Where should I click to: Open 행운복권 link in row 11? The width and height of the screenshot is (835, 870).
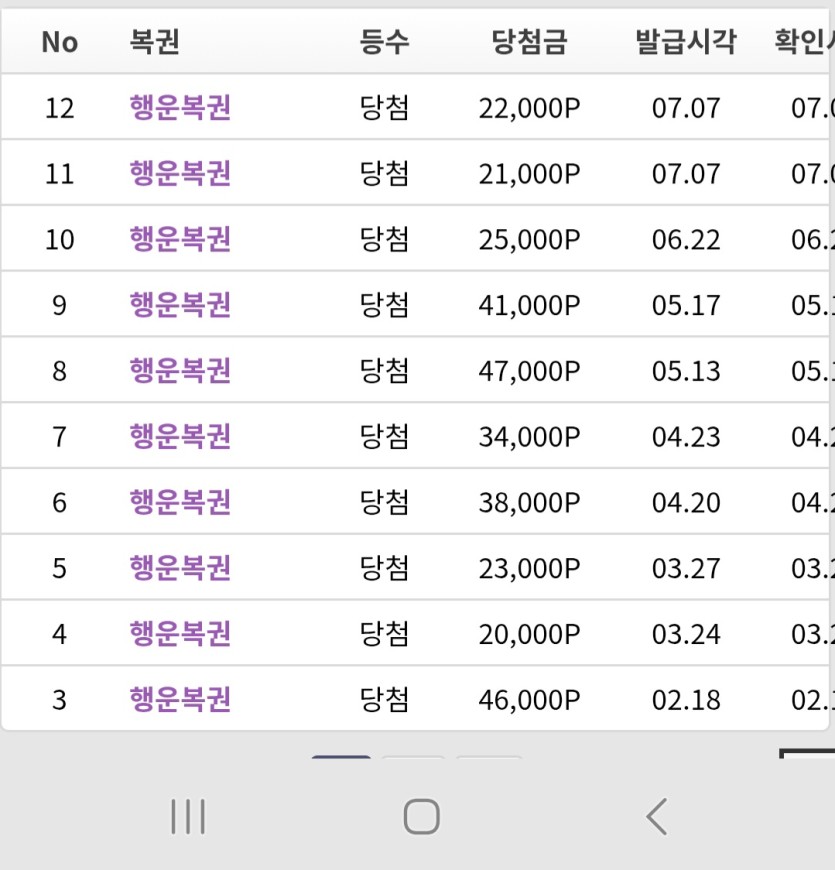point(180,174)
